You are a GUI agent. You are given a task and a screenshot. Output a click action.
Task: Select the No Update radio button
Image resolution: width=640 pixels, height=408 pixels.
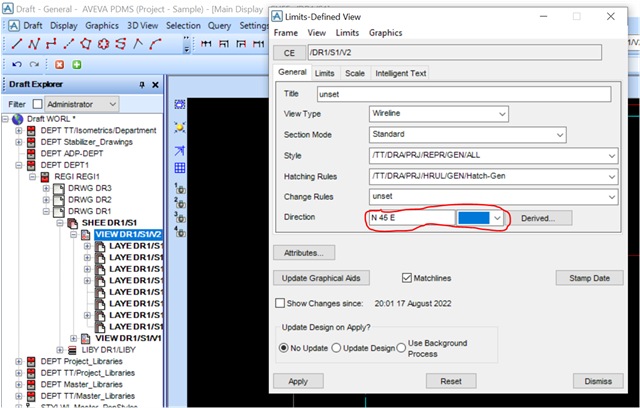click(x=283, y=348)
